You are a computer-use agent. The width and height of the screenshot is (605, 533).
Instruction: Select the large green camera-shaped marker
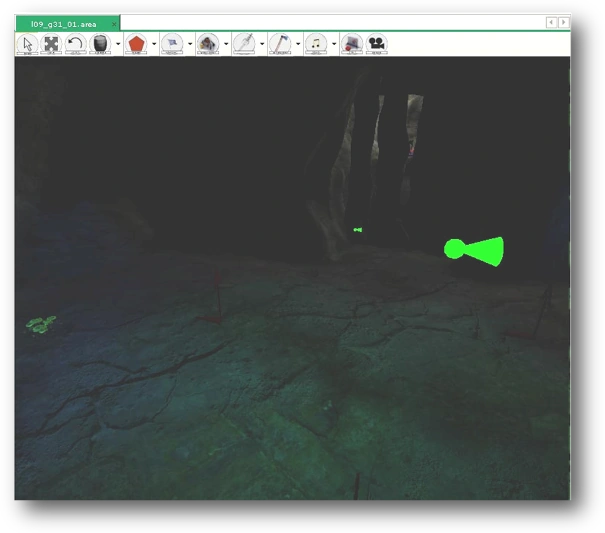click(474, 251)
